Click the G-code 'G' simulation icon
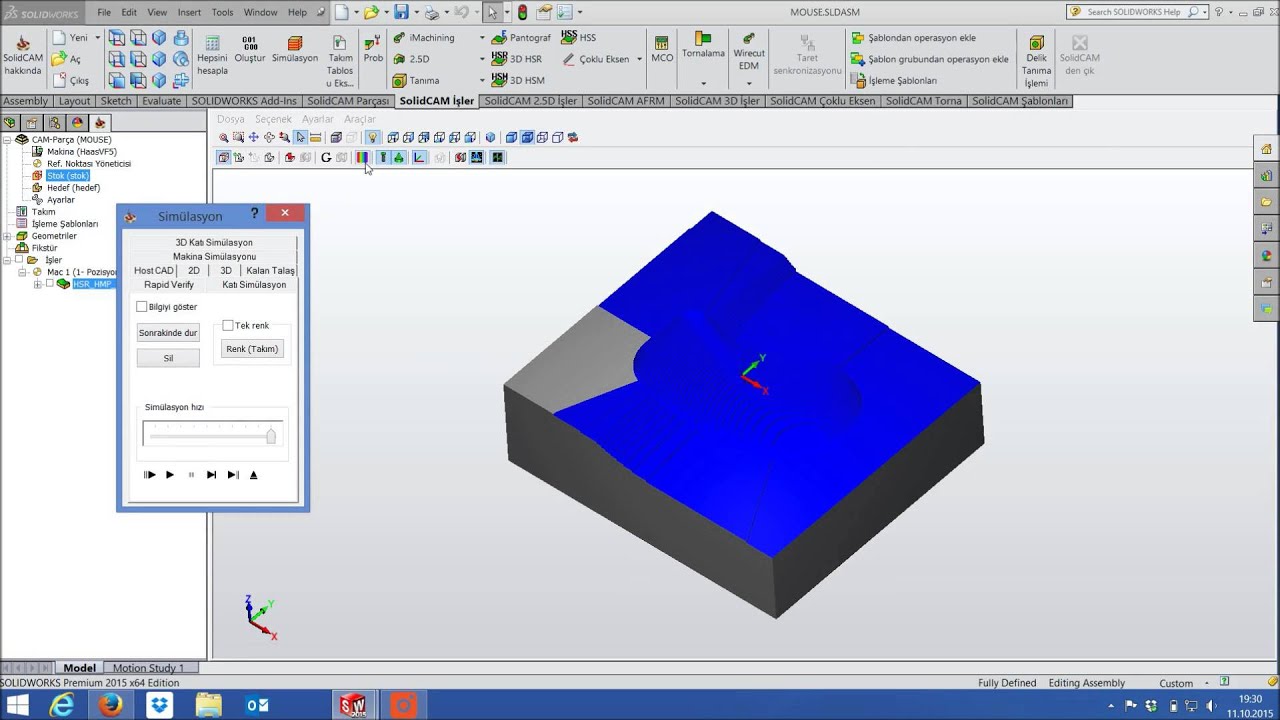Image resolution: width=1280 pixels, height=720 pixels. [x=326, y=158]
